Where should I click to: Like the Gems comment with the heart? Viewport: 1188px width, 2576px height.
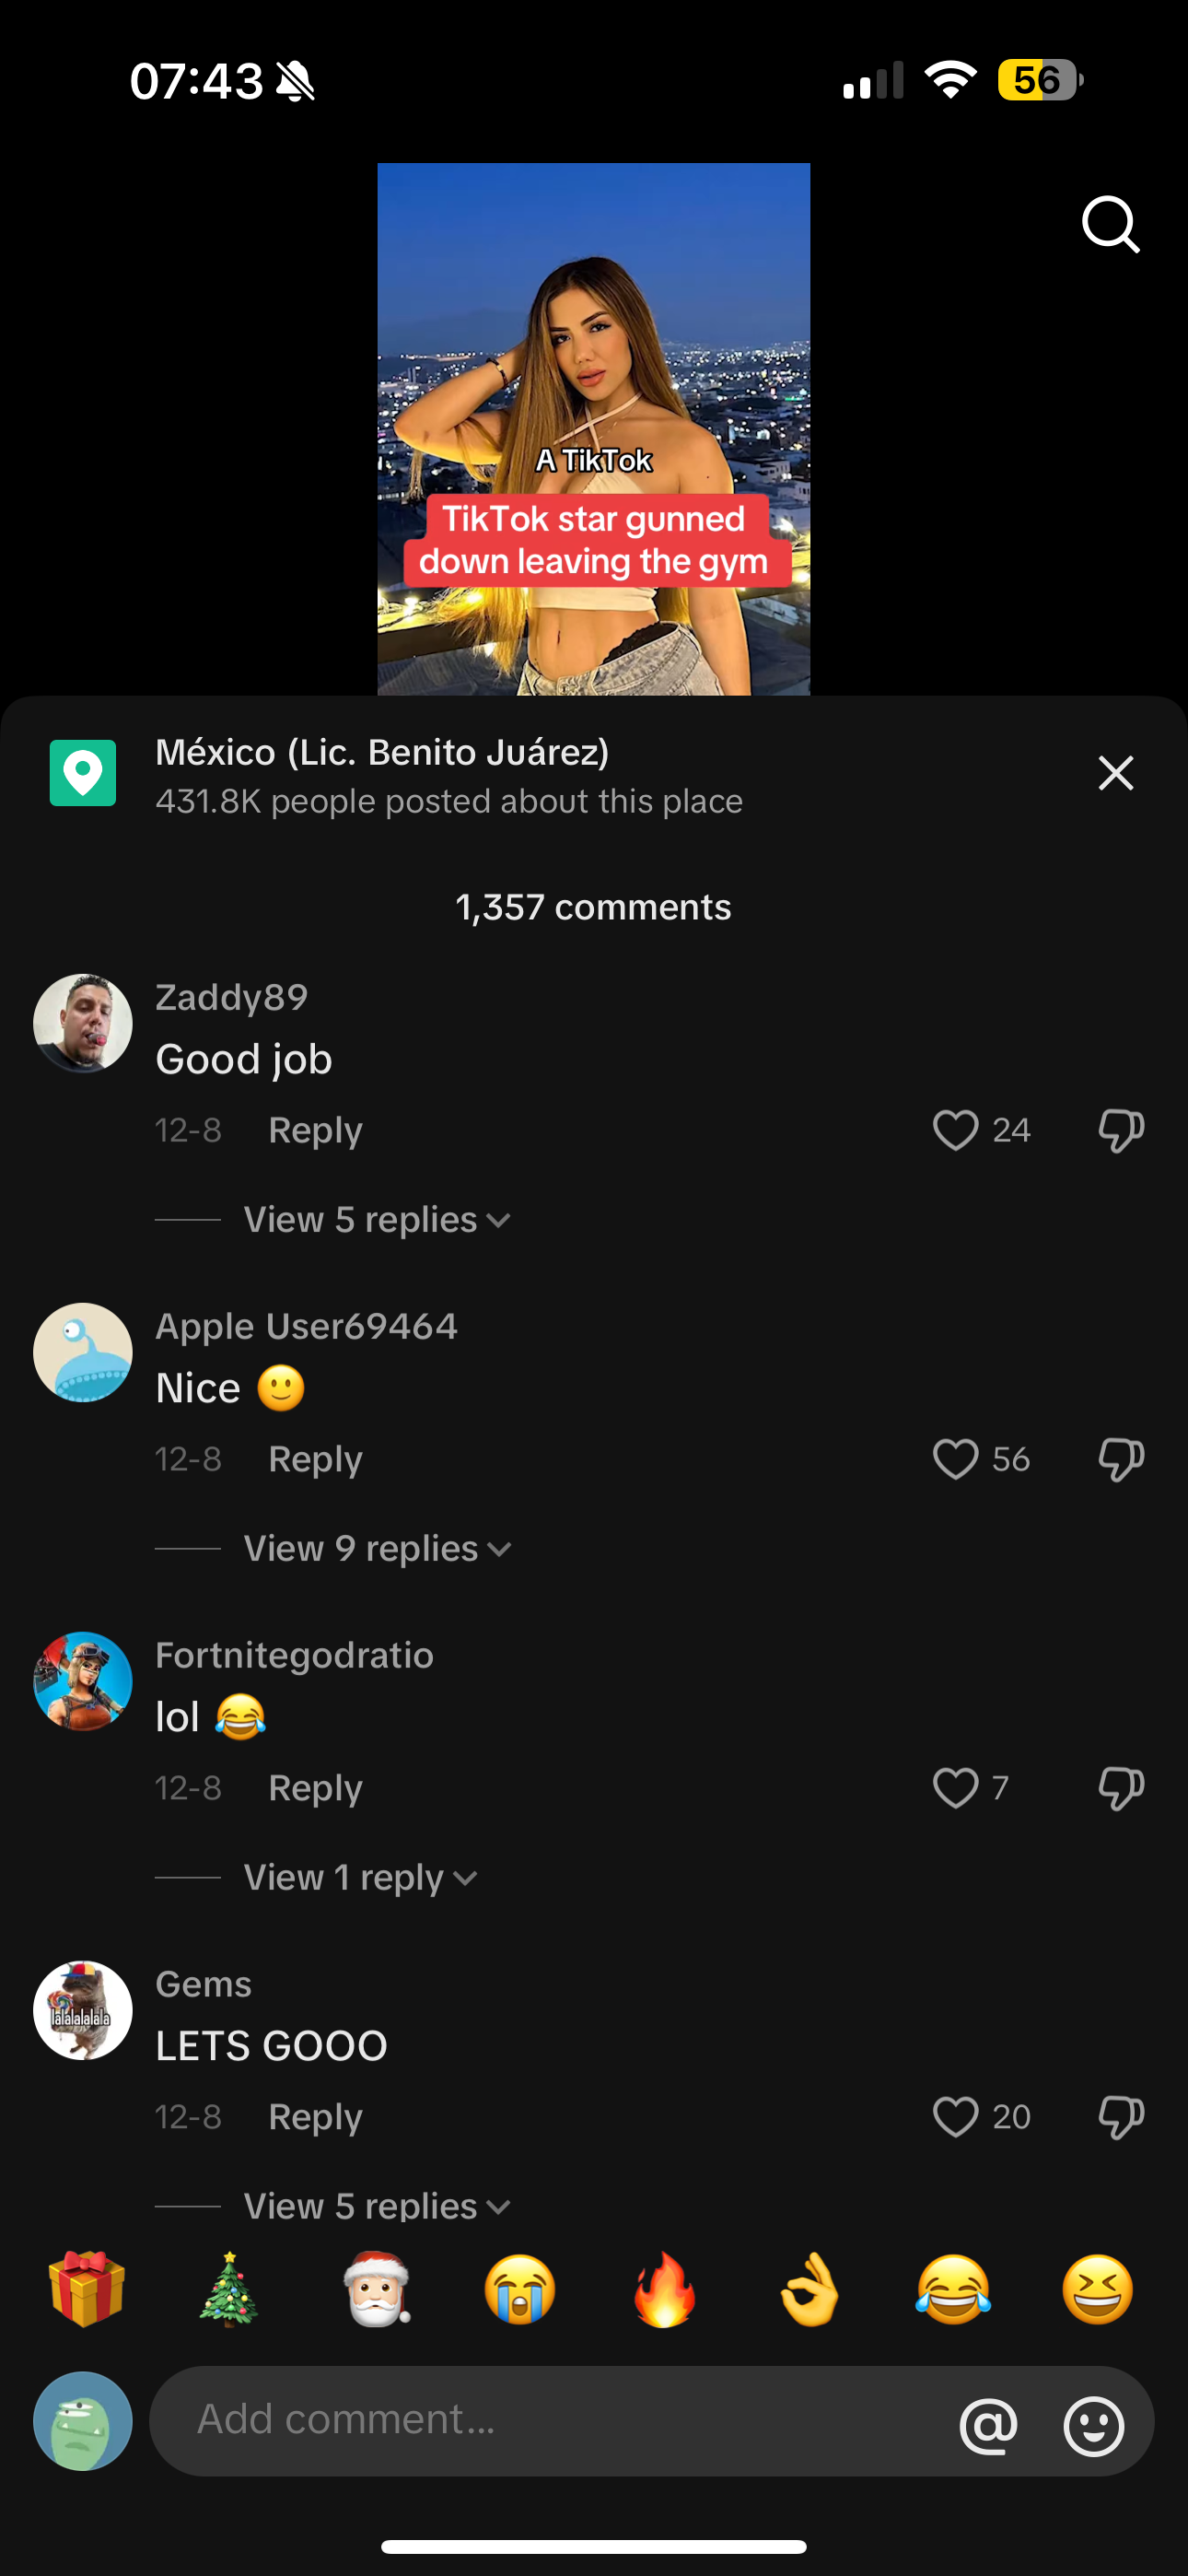coord(955,2118)
